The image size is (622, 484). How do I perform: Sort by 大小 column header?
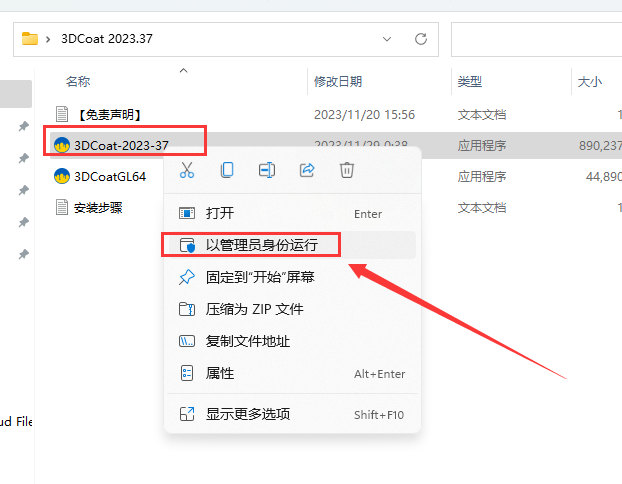click(x=590, y=82)
